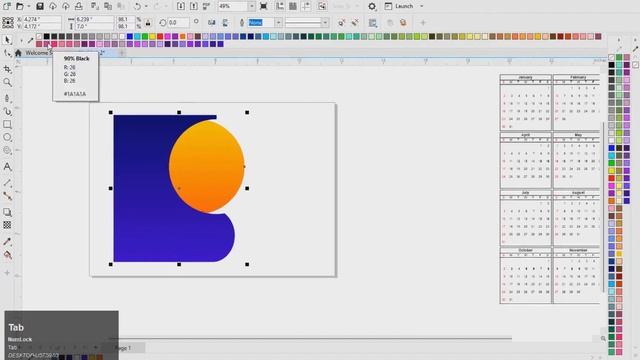Click Mirror vertically icon
The image size is (640, 360).
pyautogui.click(x=225, y=22)
